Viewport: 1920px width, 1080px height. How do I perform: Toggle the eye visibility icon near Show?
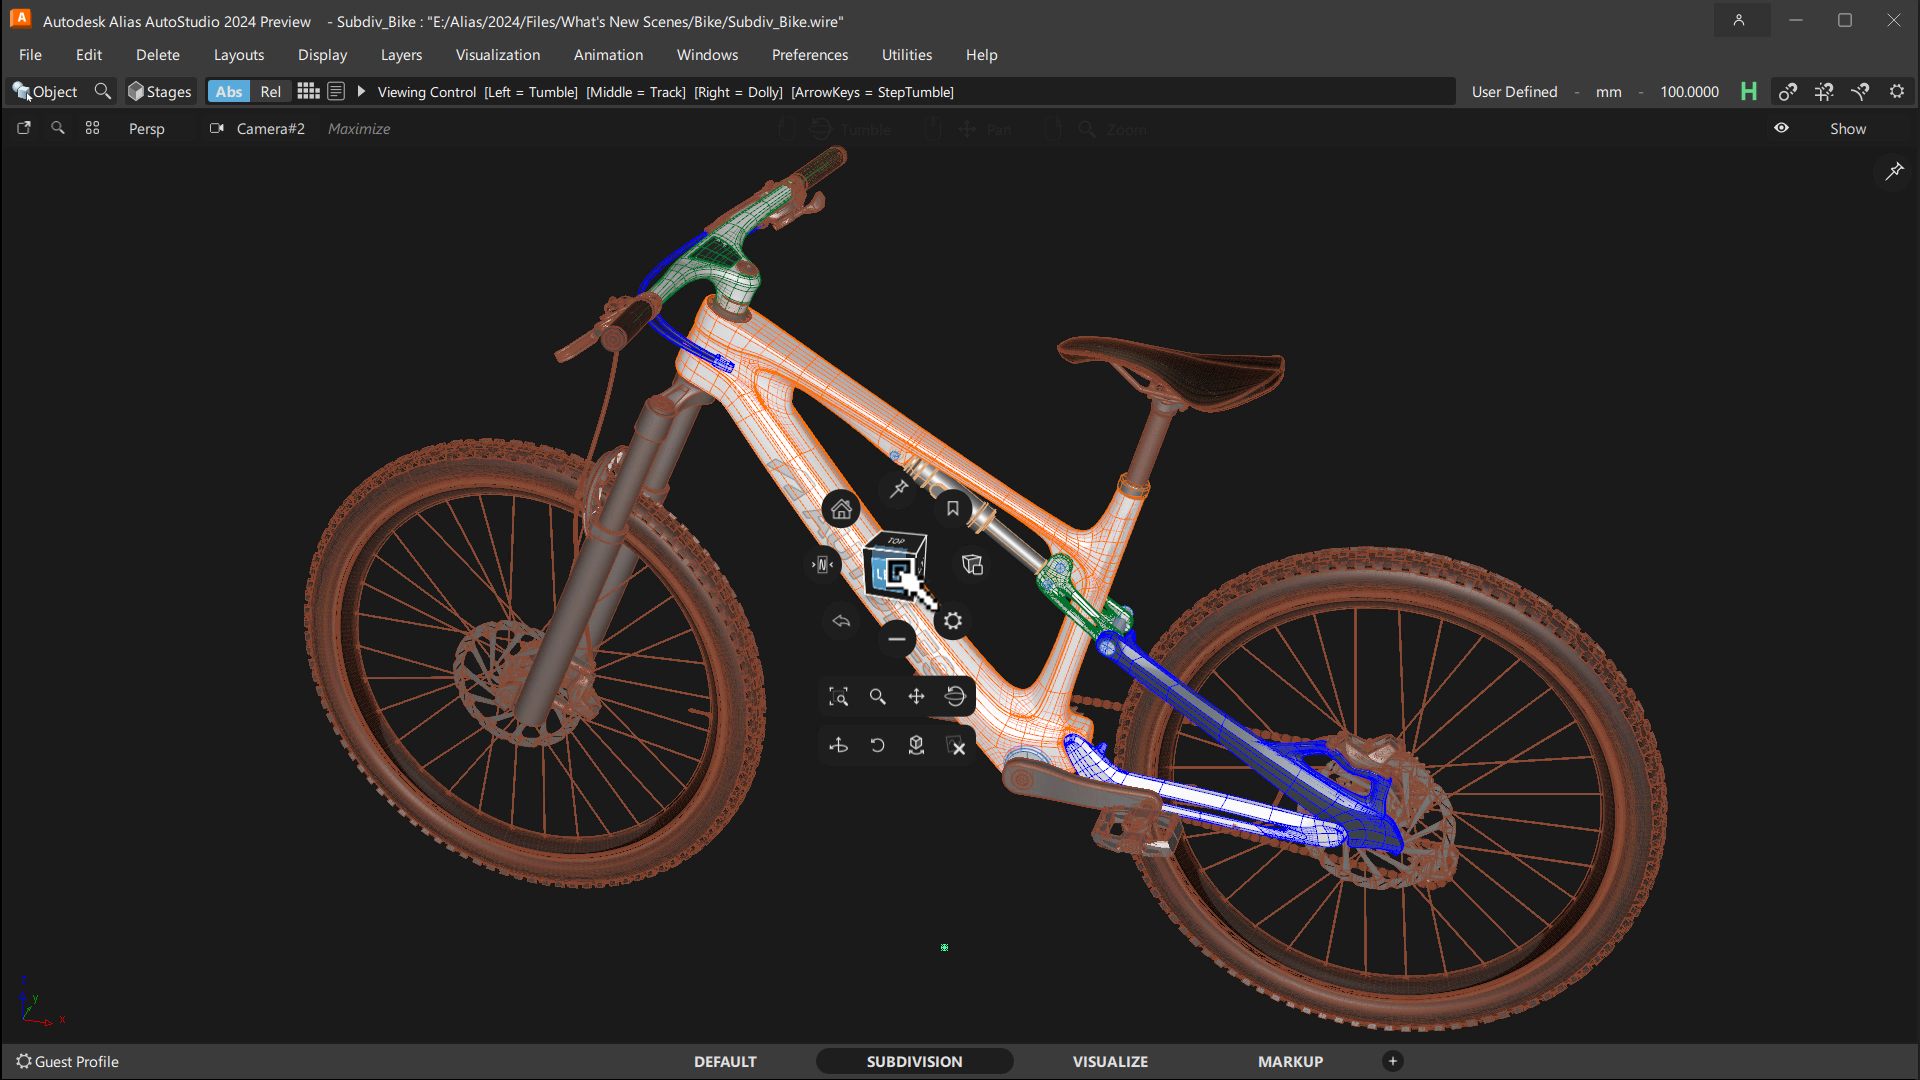pos(1781,128)
